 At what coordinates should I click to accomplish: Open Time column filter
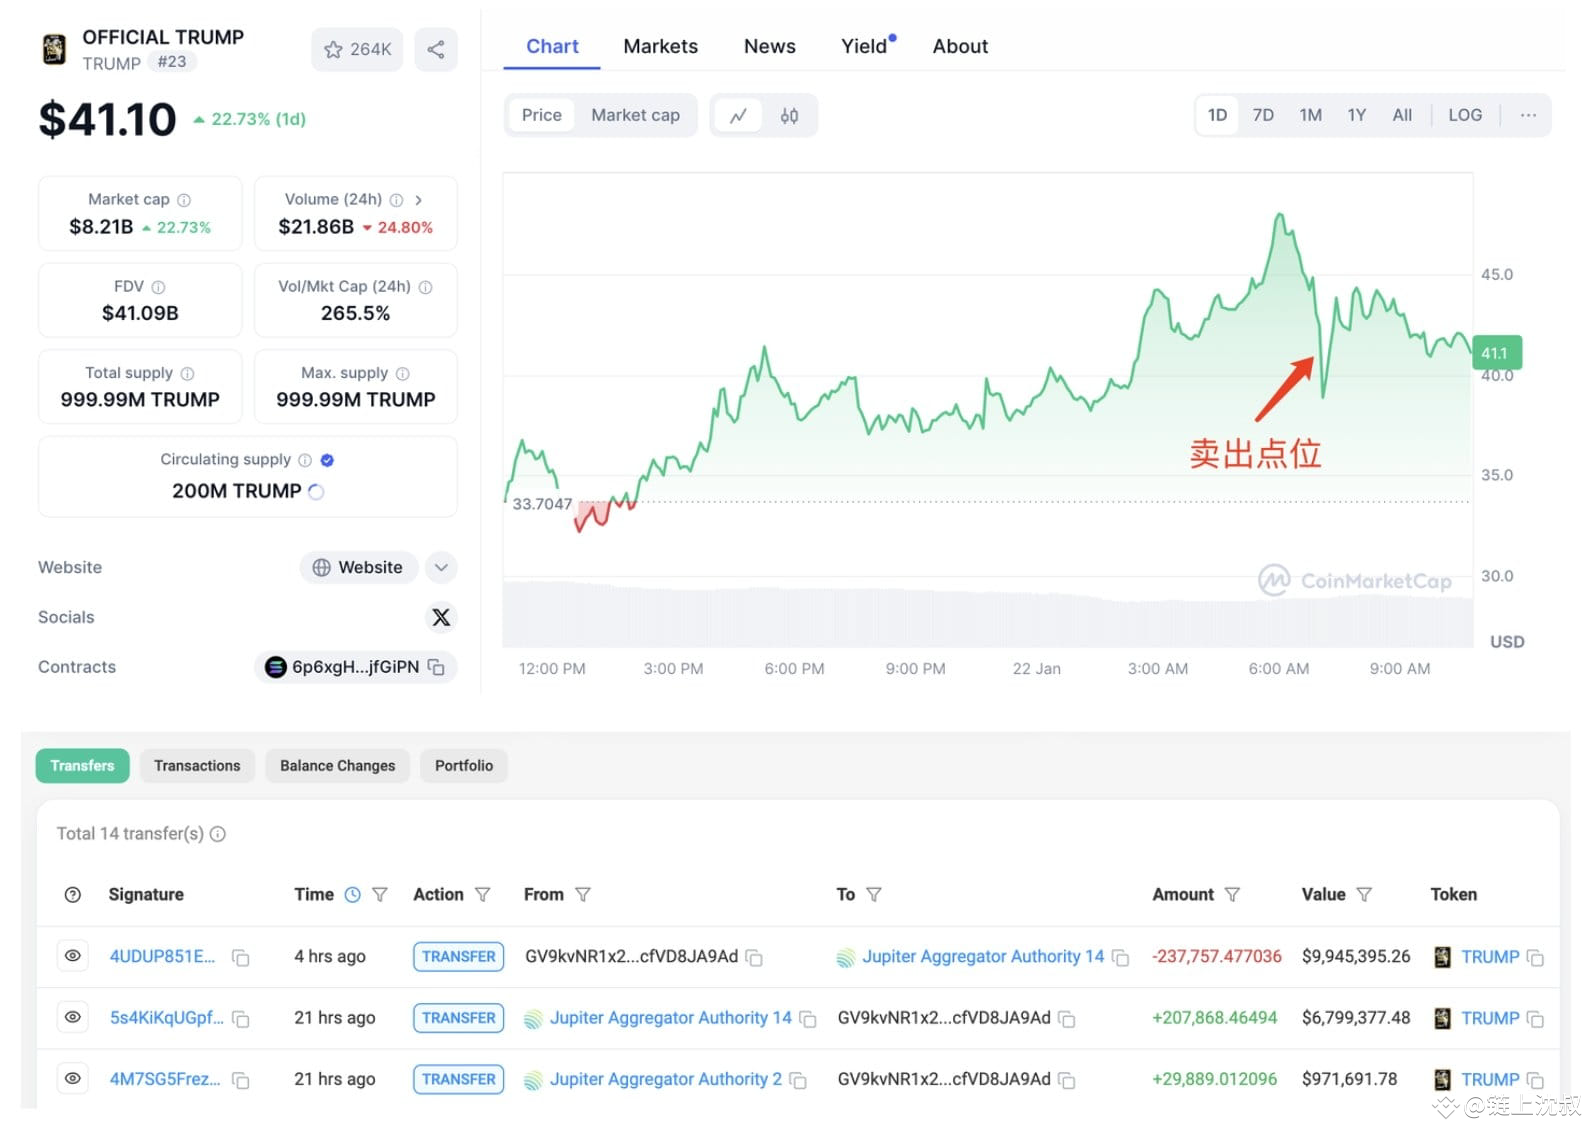click(x=380, y=895)
